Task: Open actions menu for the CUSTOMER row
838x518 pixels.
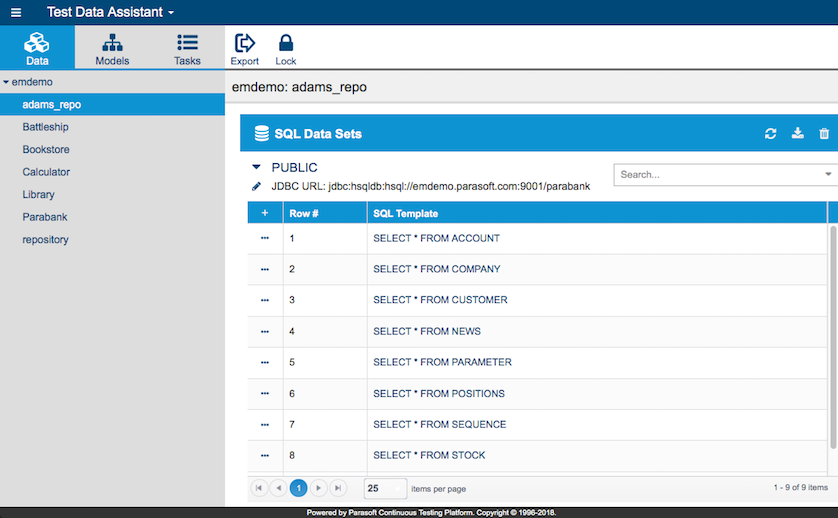Action: coord(265,300)
